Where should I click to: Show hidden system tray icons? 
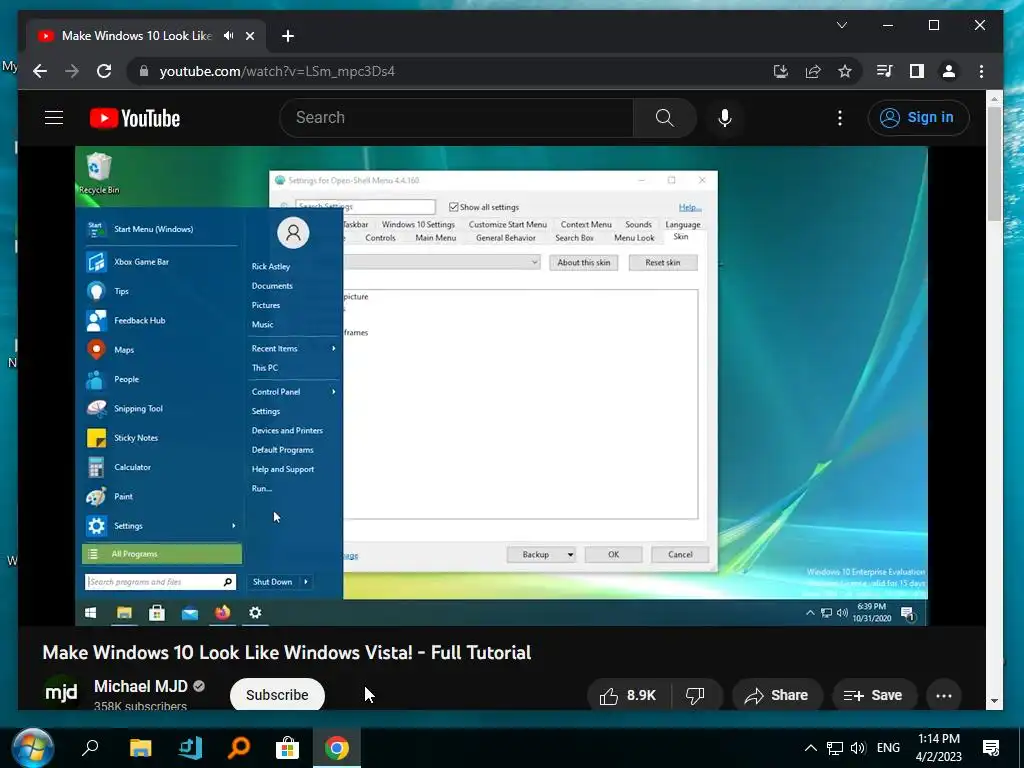810,748
